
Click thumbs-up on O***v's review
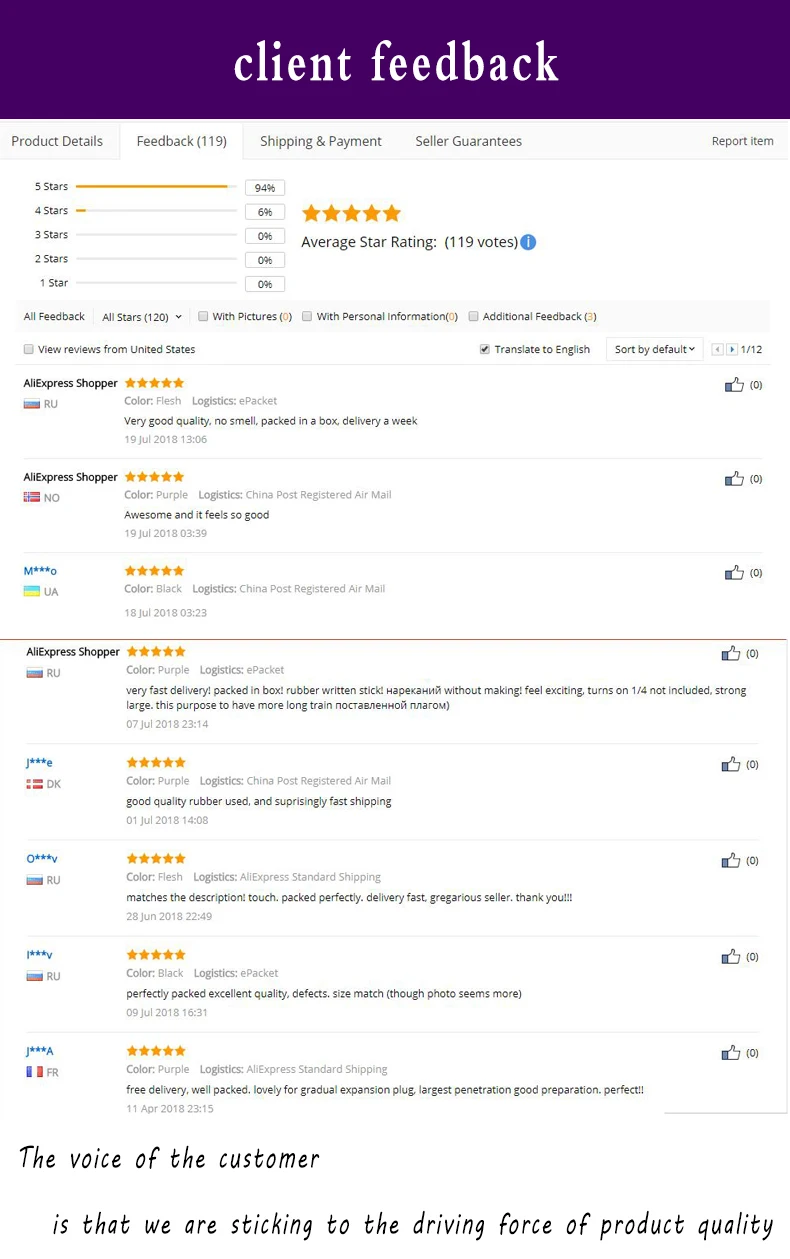[731, 860]
